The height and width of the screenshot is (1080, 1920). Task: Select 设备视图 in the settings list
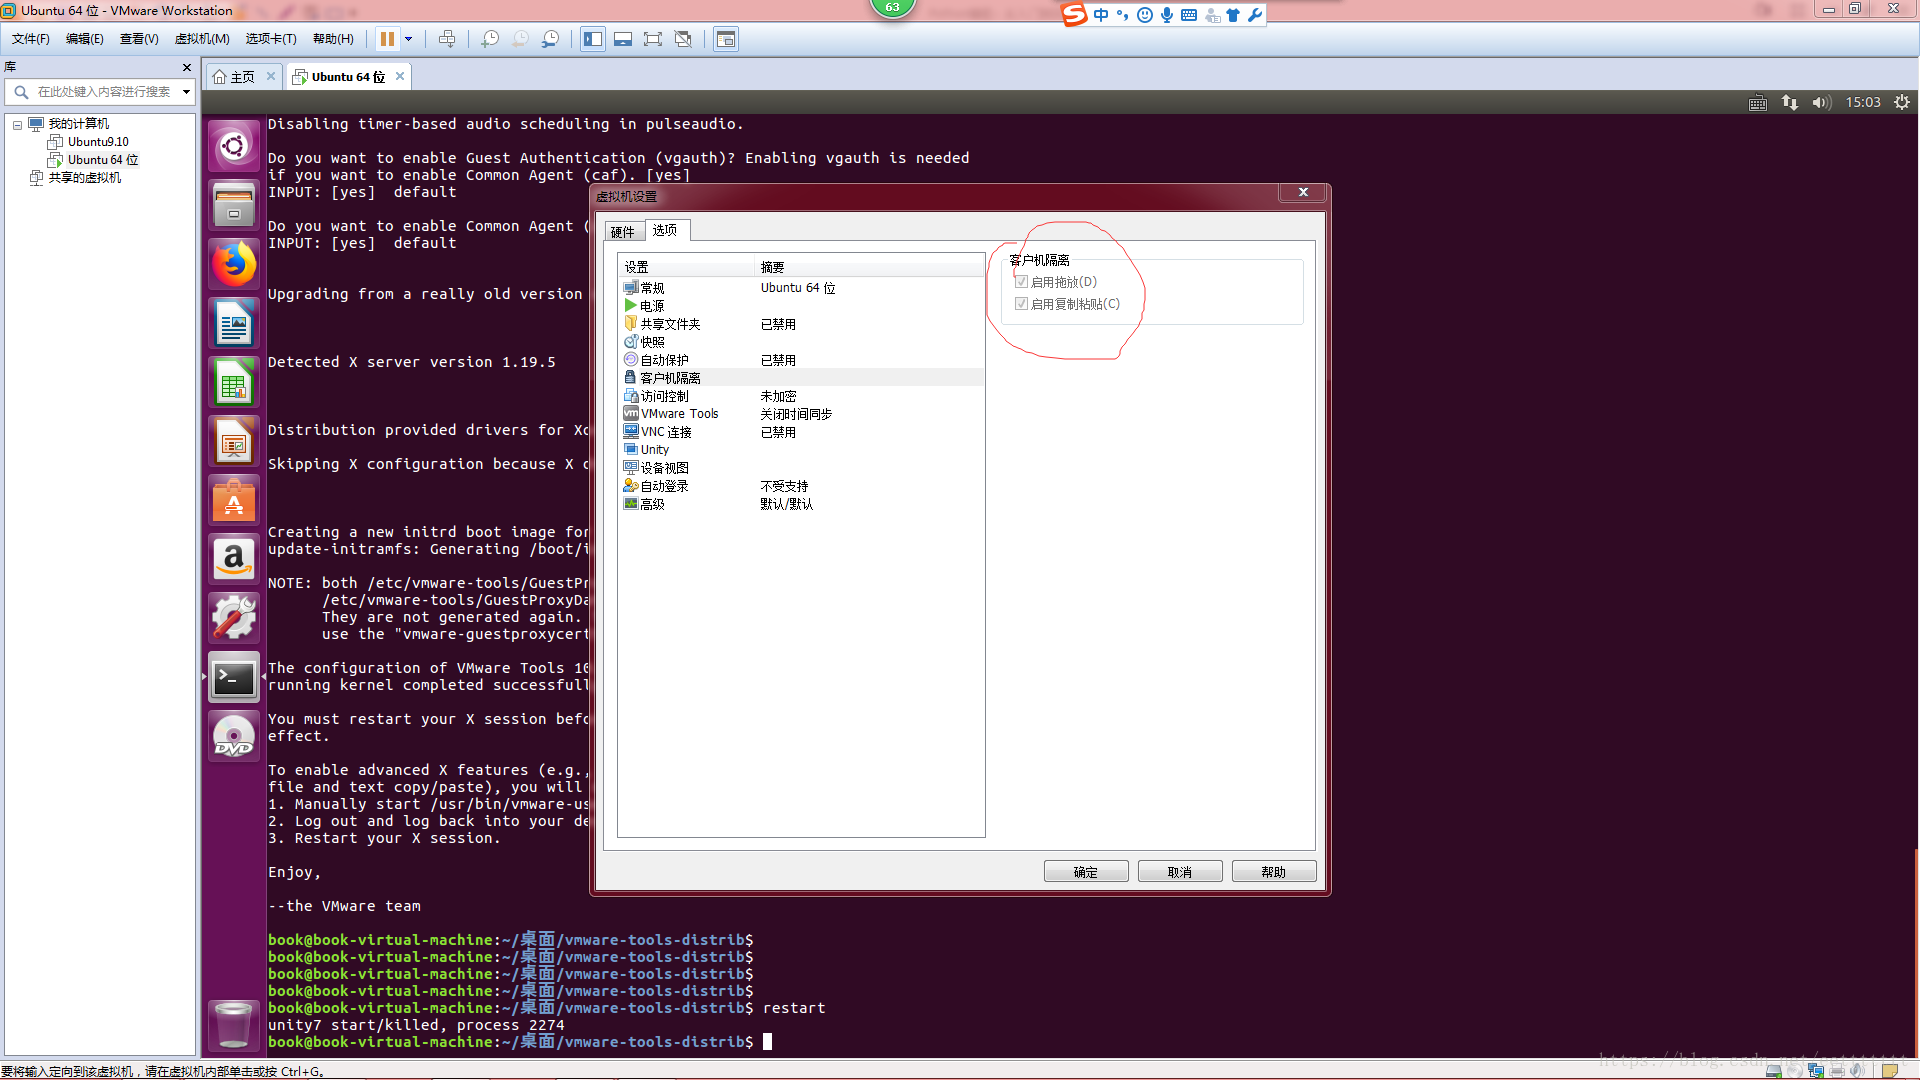tap(801, 468)
